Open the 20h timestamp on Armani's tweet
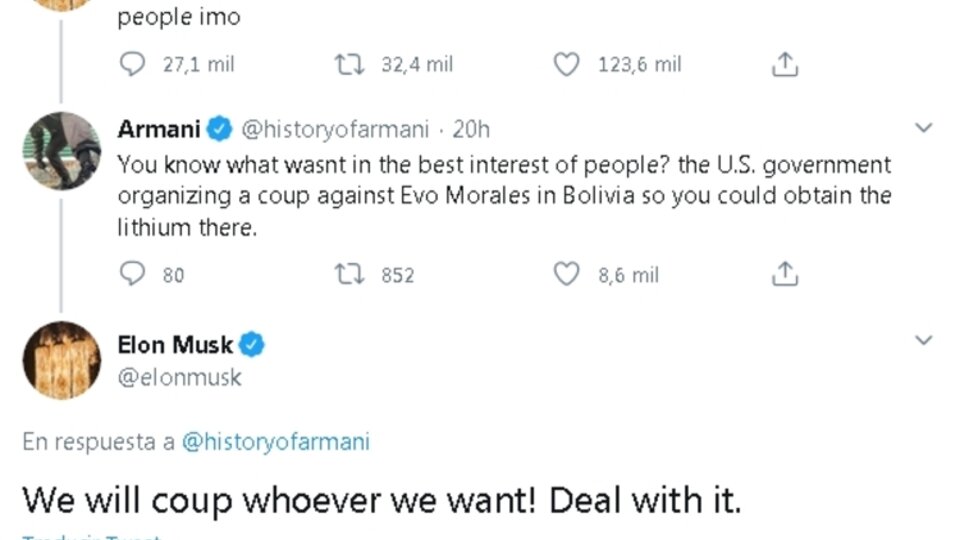960x540 pixels. [471, 129]
